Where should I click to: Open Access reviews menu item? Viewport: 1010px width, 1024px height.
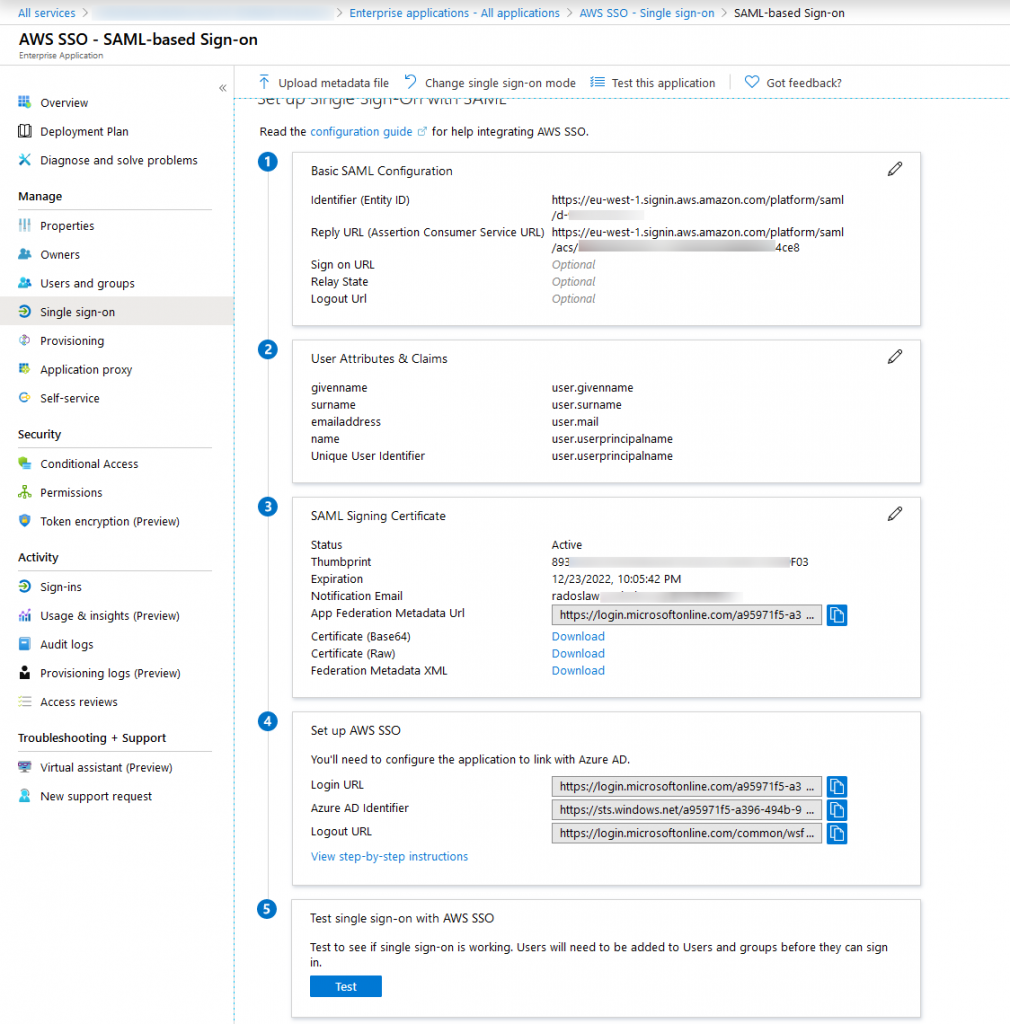tap(79, 702)
